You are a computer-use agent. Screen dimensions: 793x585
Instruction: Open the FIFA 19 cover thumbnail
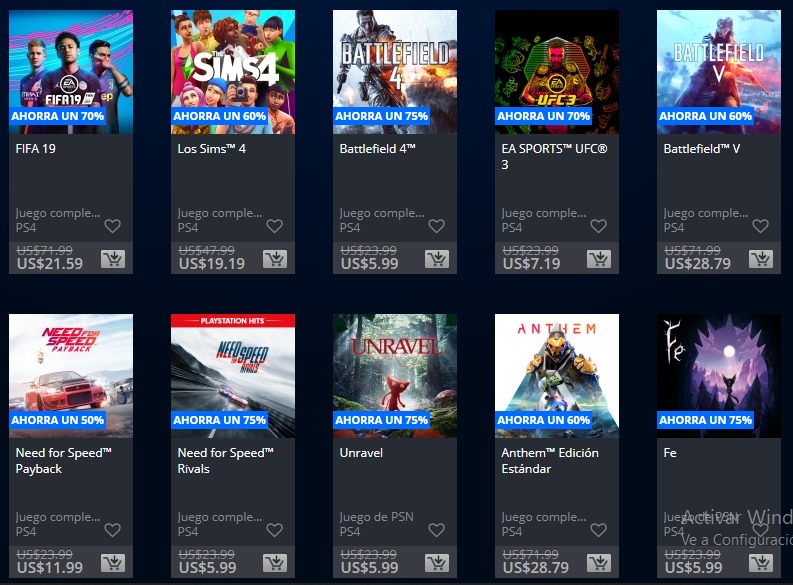[x=71, y=72]
